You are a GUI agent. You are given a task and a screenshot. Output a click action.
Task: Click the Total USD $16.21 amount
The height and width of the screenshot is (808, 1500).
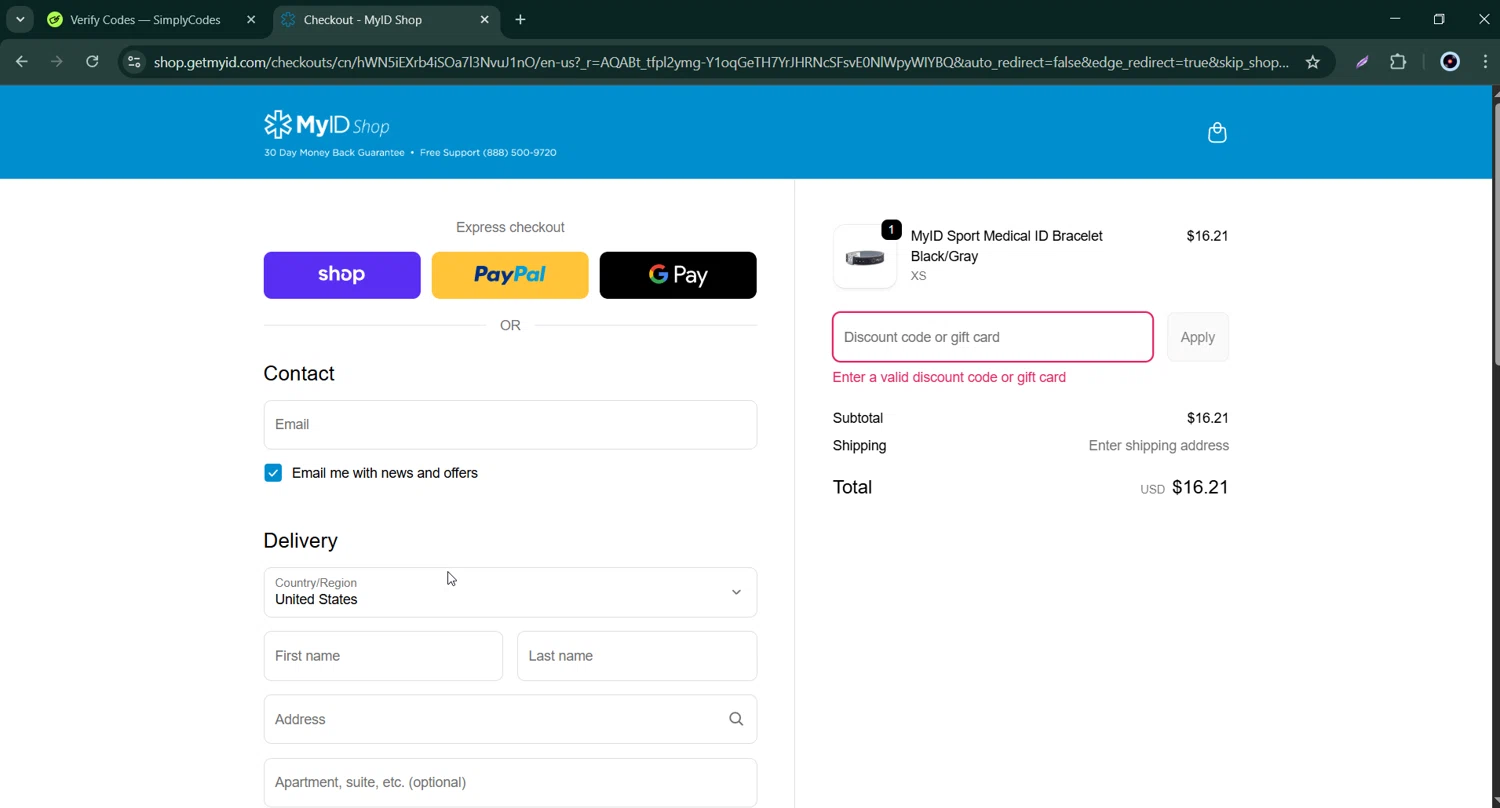click(1185, 487)
